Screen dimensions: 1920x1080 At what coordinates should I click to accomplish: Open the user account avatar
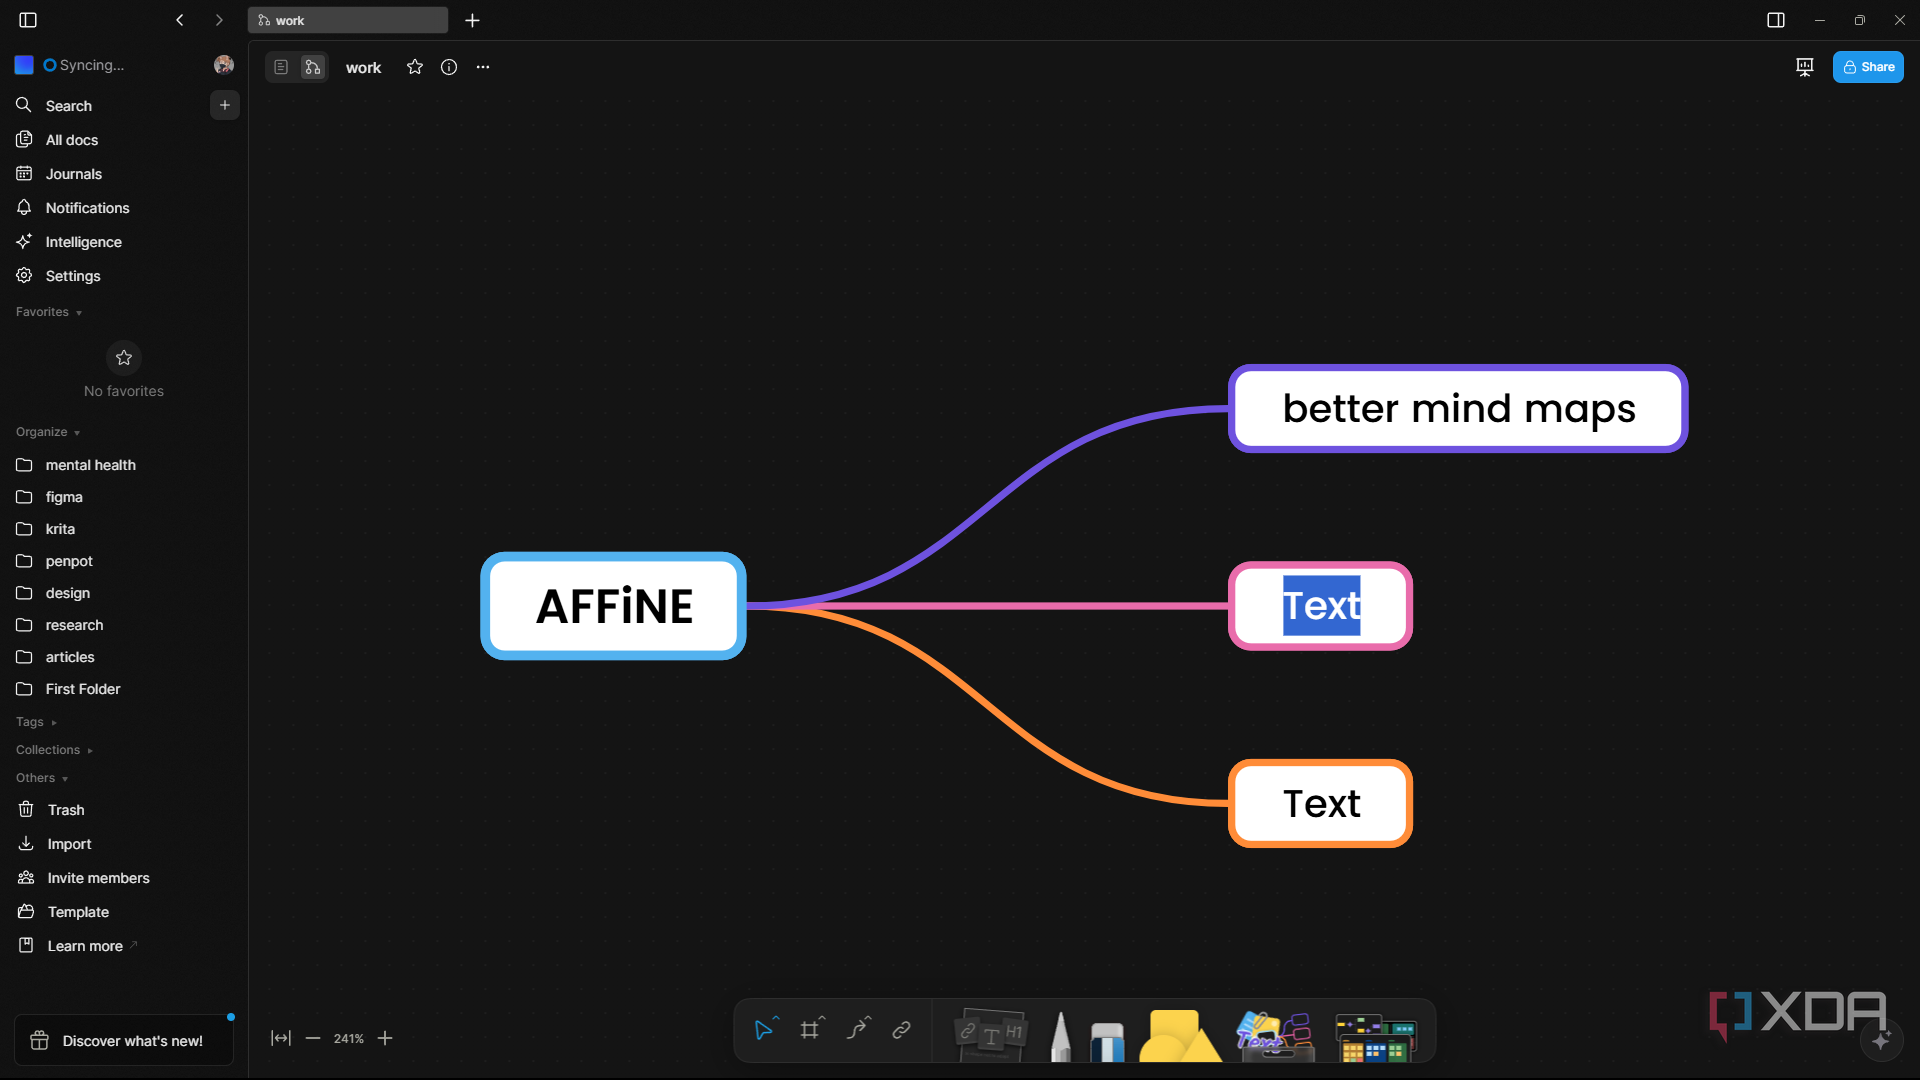click(224, 65)
